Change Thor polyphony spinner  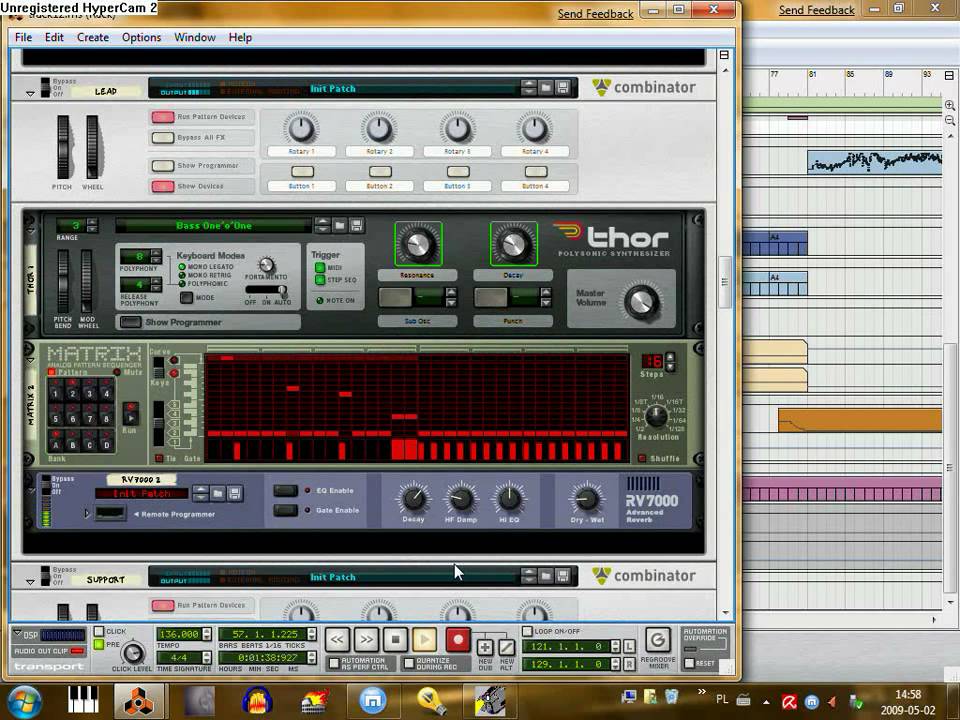(x=156, y=256)
